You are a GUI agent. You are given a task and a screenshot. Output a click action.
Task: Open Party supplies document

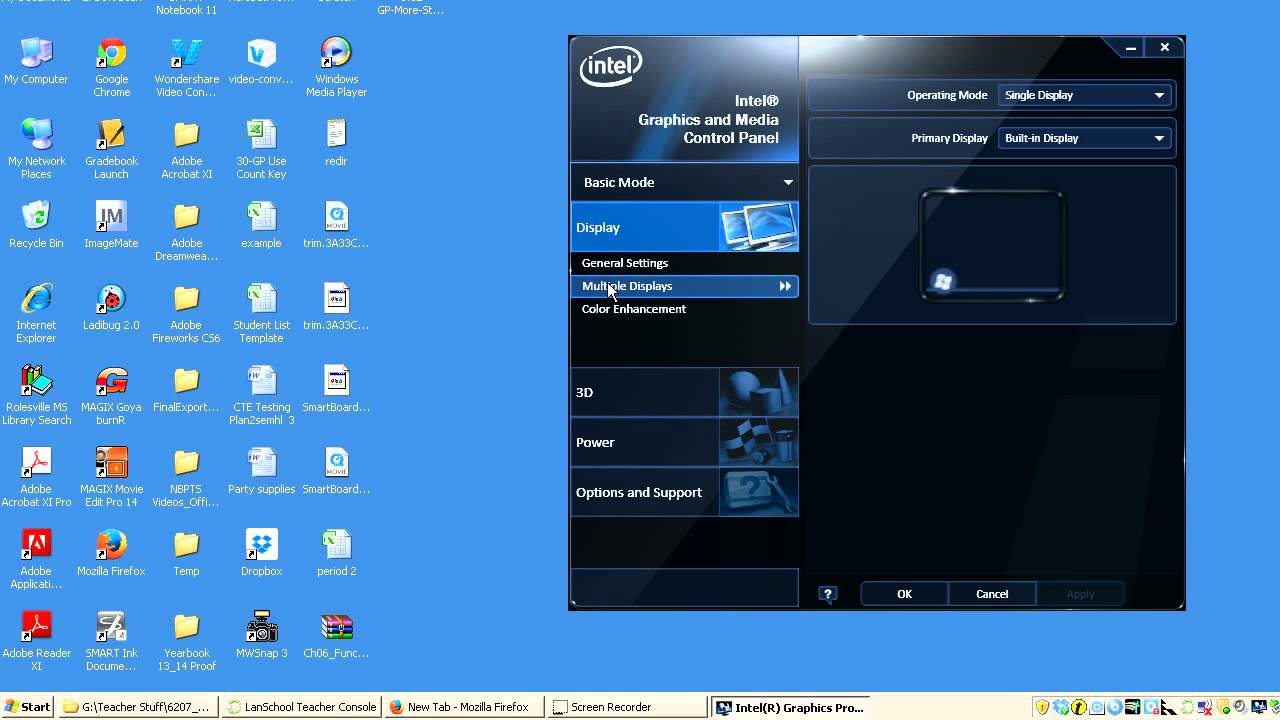(261, 472)
